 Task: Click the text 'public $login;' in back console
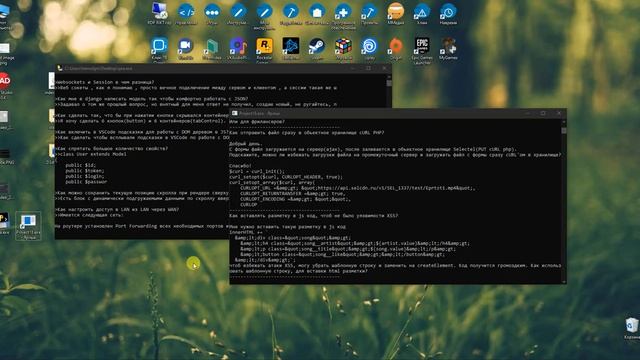click(84, 176)
